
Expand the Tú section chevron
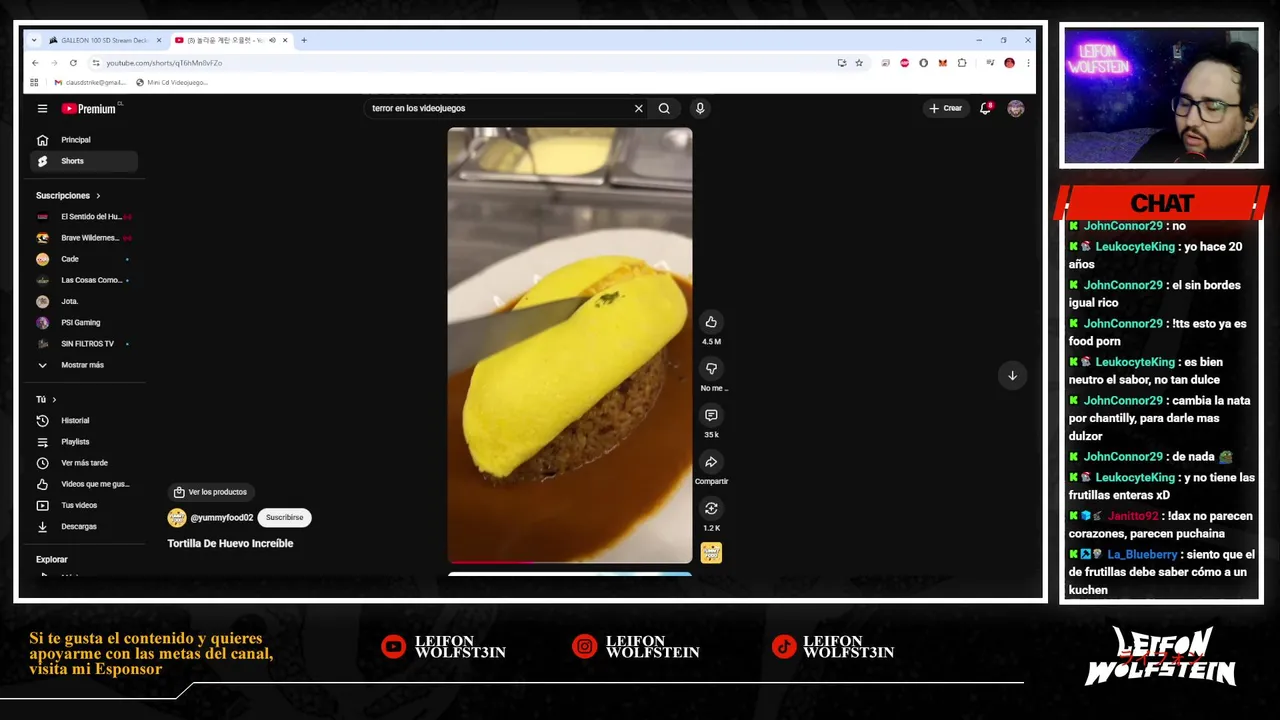54,400
